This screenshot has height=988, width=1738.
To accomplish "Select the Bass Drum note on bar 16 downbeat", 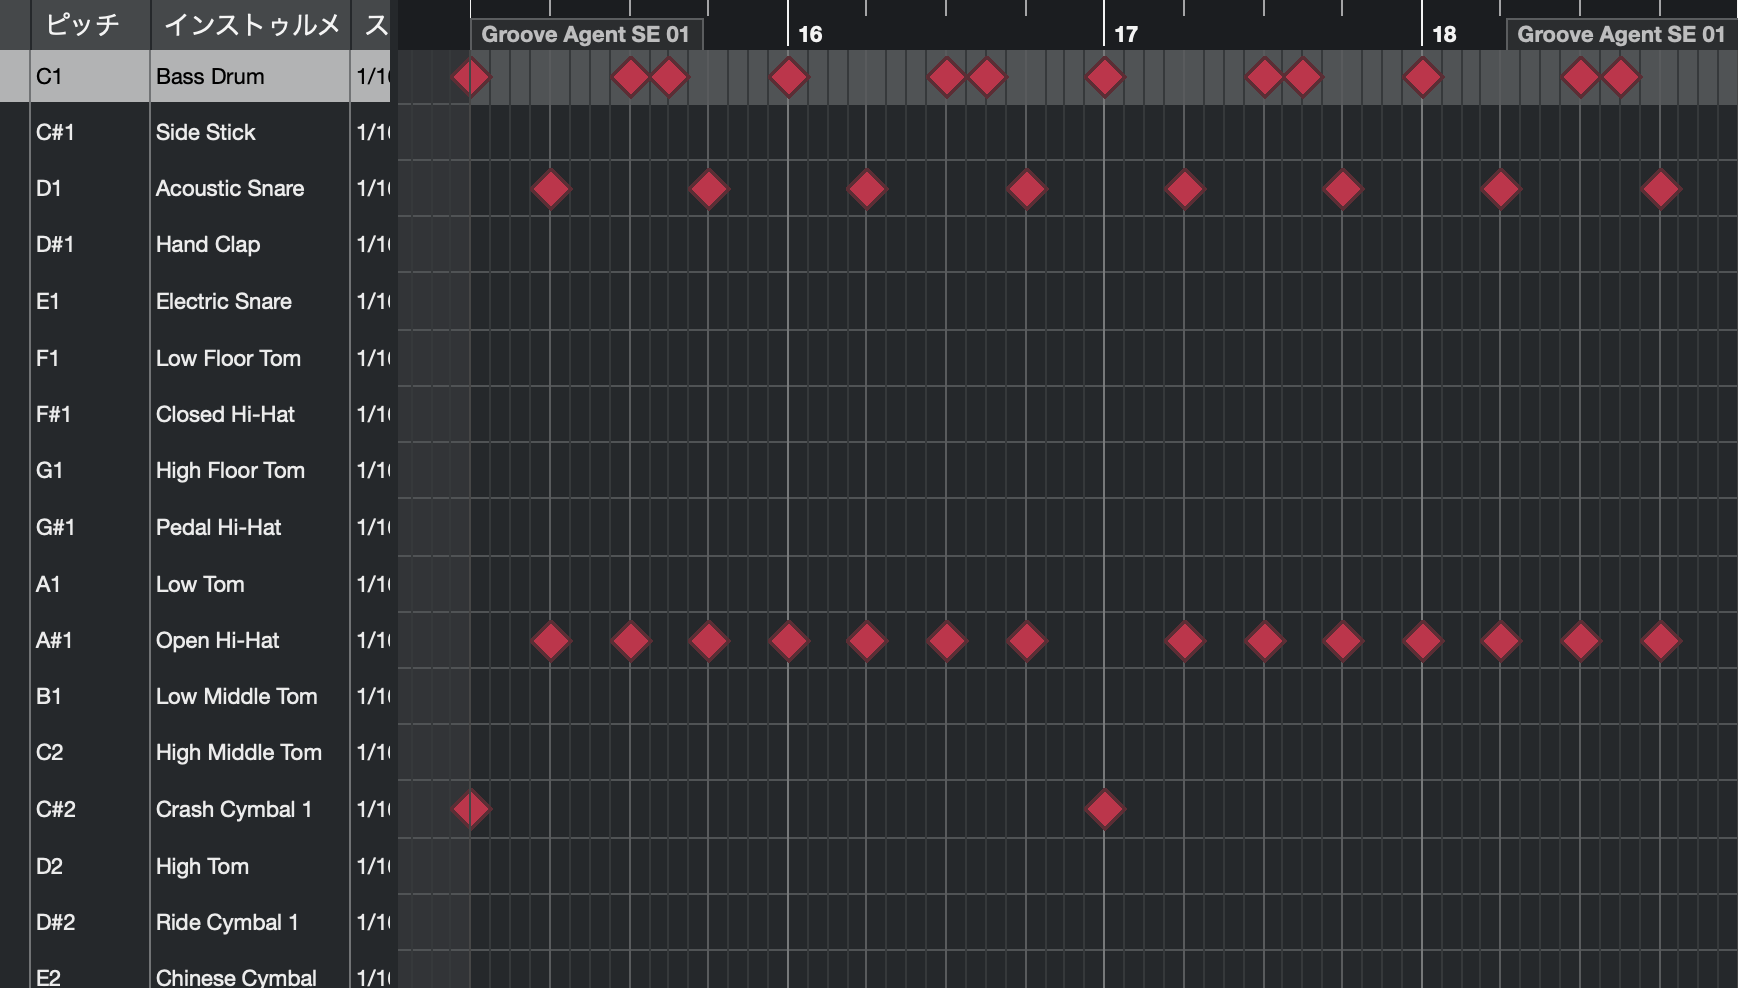I will [x=789, y=77].
